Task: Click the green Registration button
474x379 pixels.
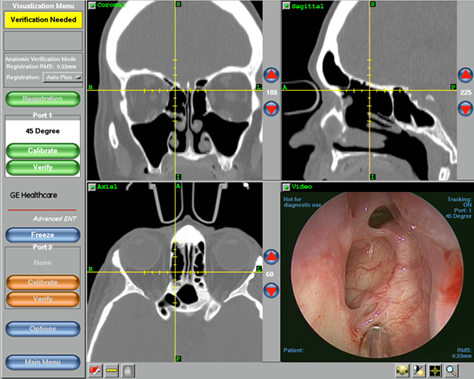Action: 43,99
